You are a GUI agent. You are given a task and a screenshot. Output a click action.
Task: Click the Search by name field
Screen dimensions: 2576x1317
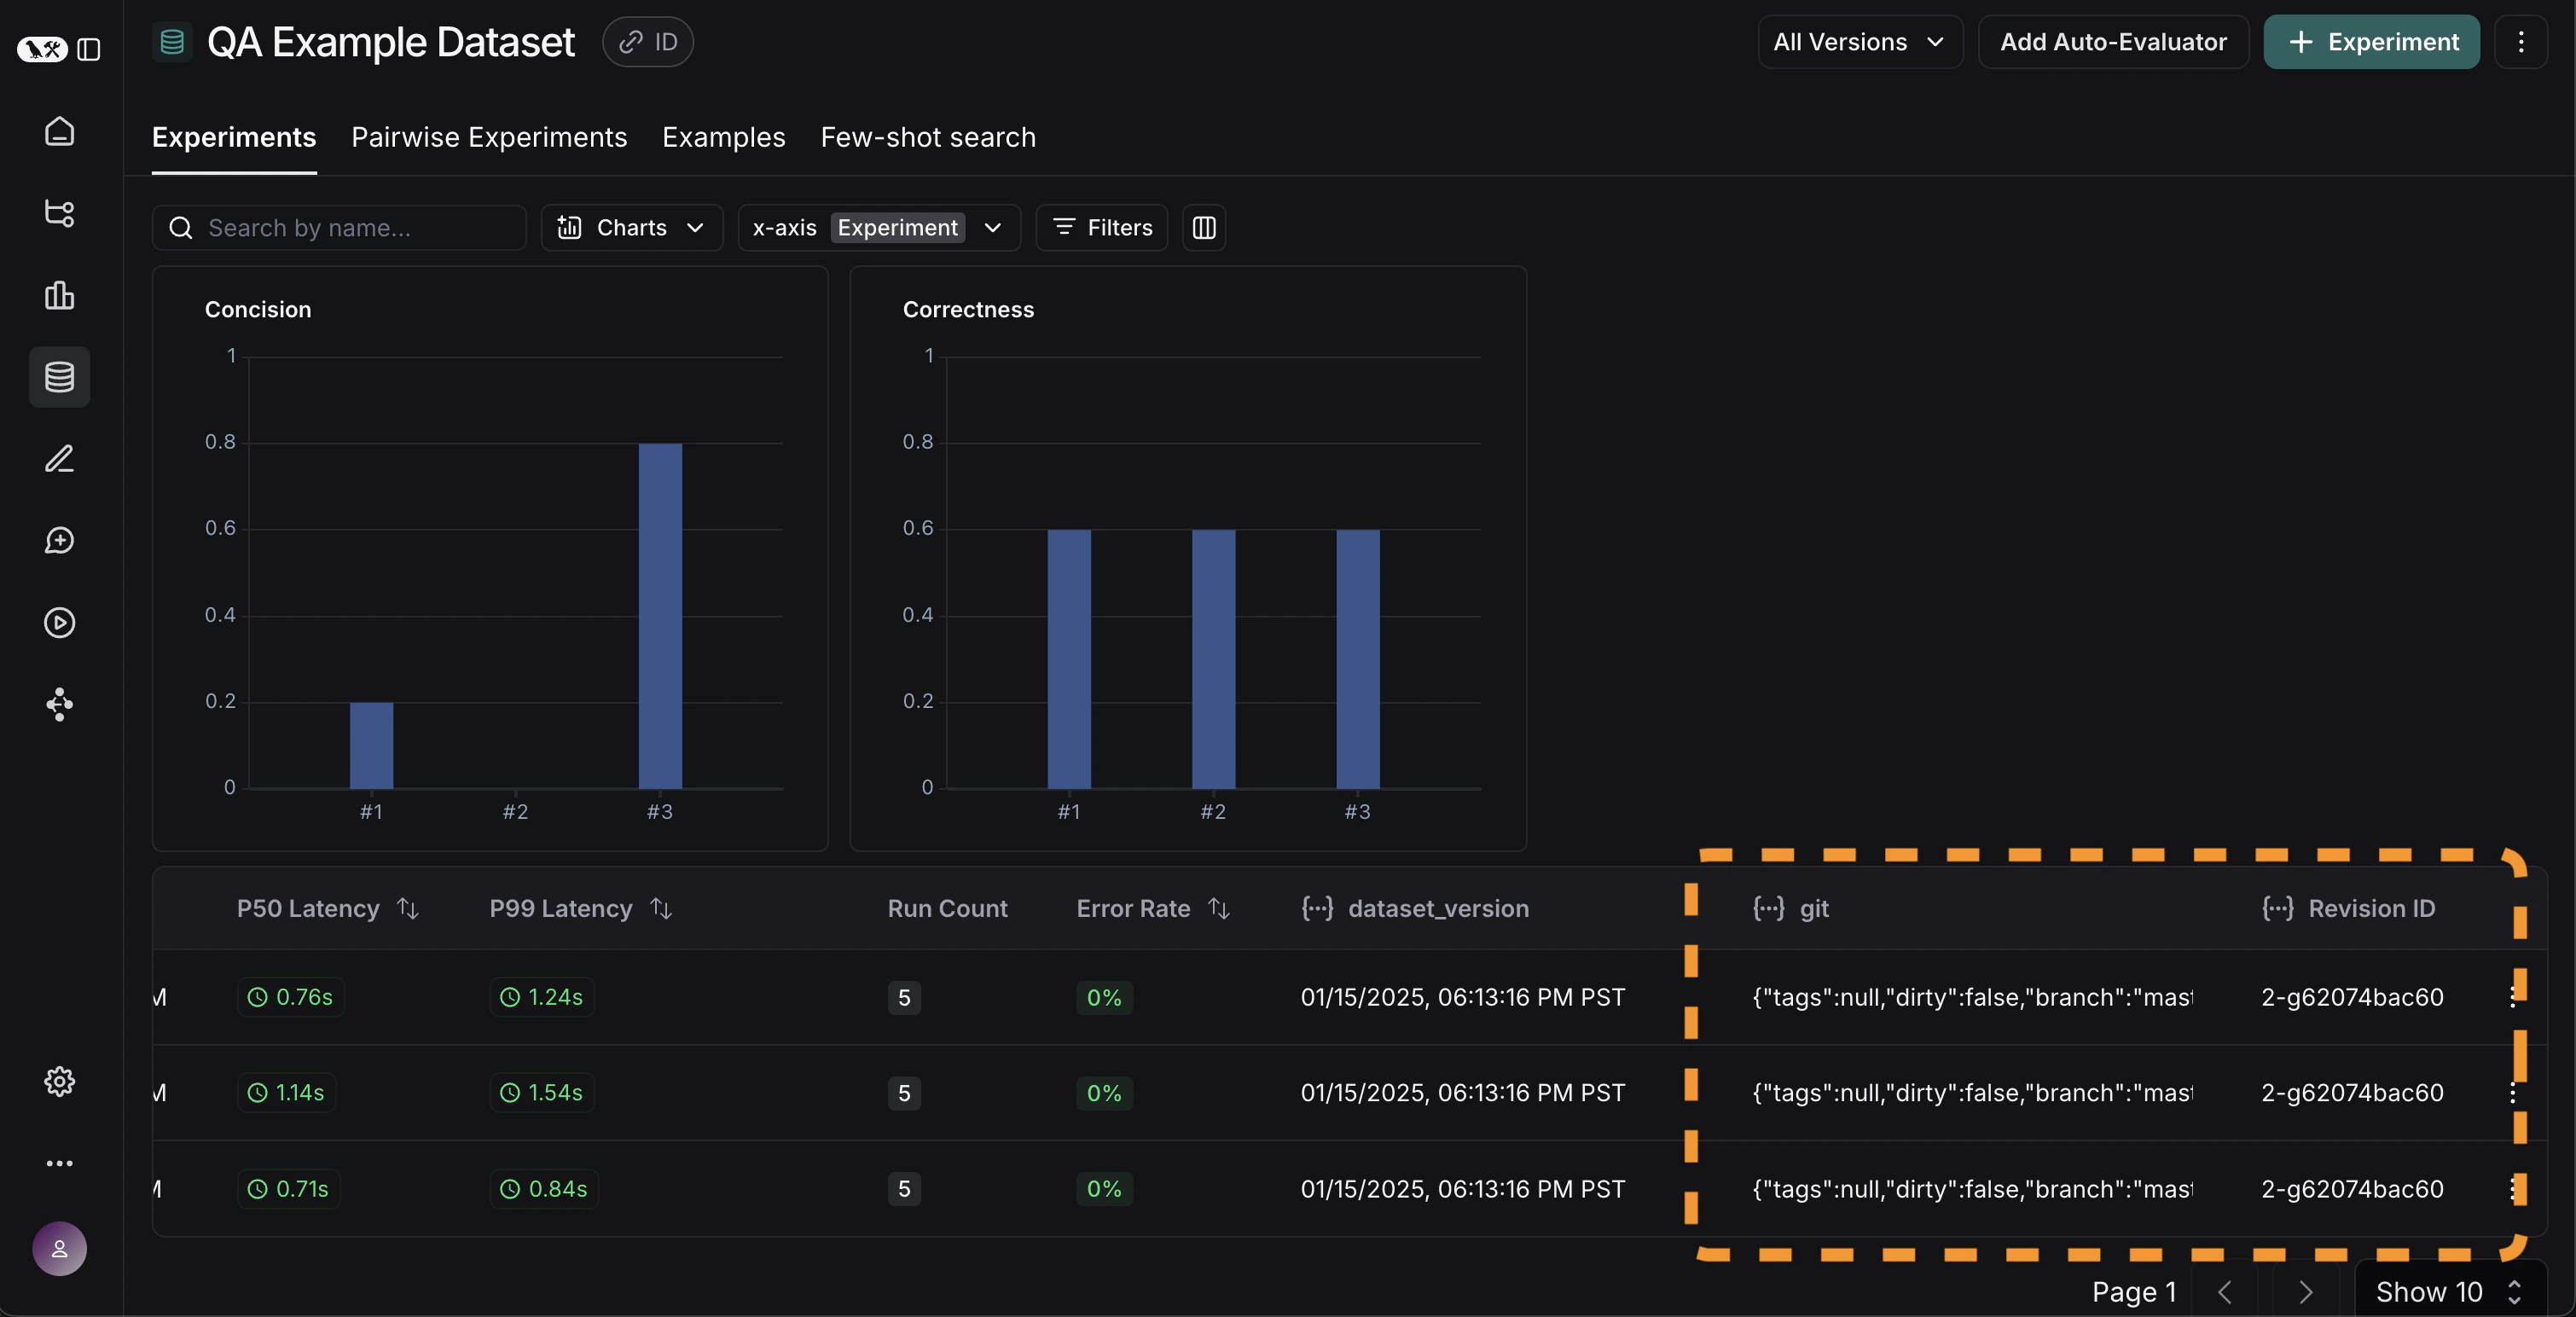point(340,228)
